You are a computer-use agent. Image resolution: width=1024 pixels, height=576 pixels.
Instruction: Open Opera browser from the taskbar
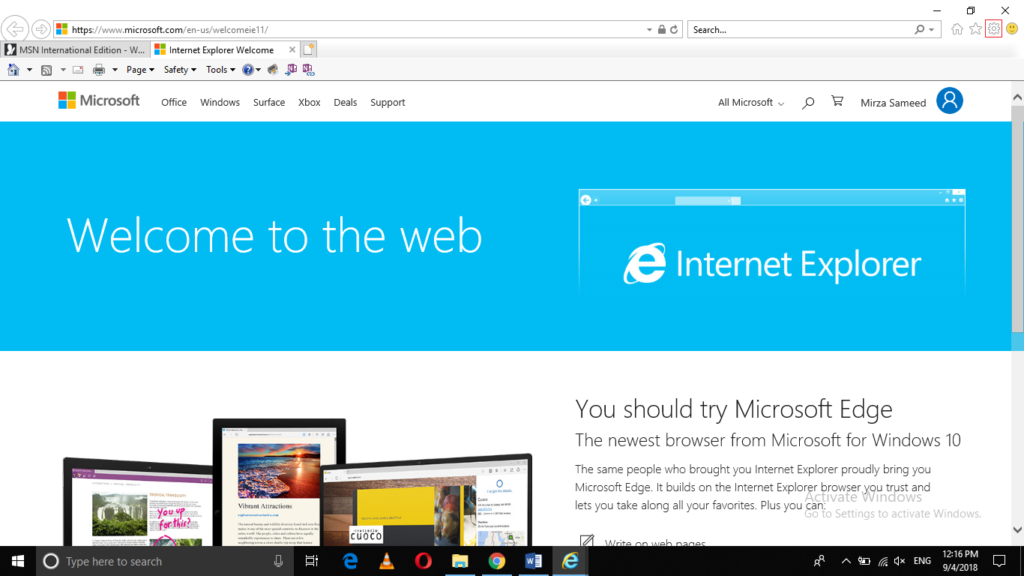point(423,561)
